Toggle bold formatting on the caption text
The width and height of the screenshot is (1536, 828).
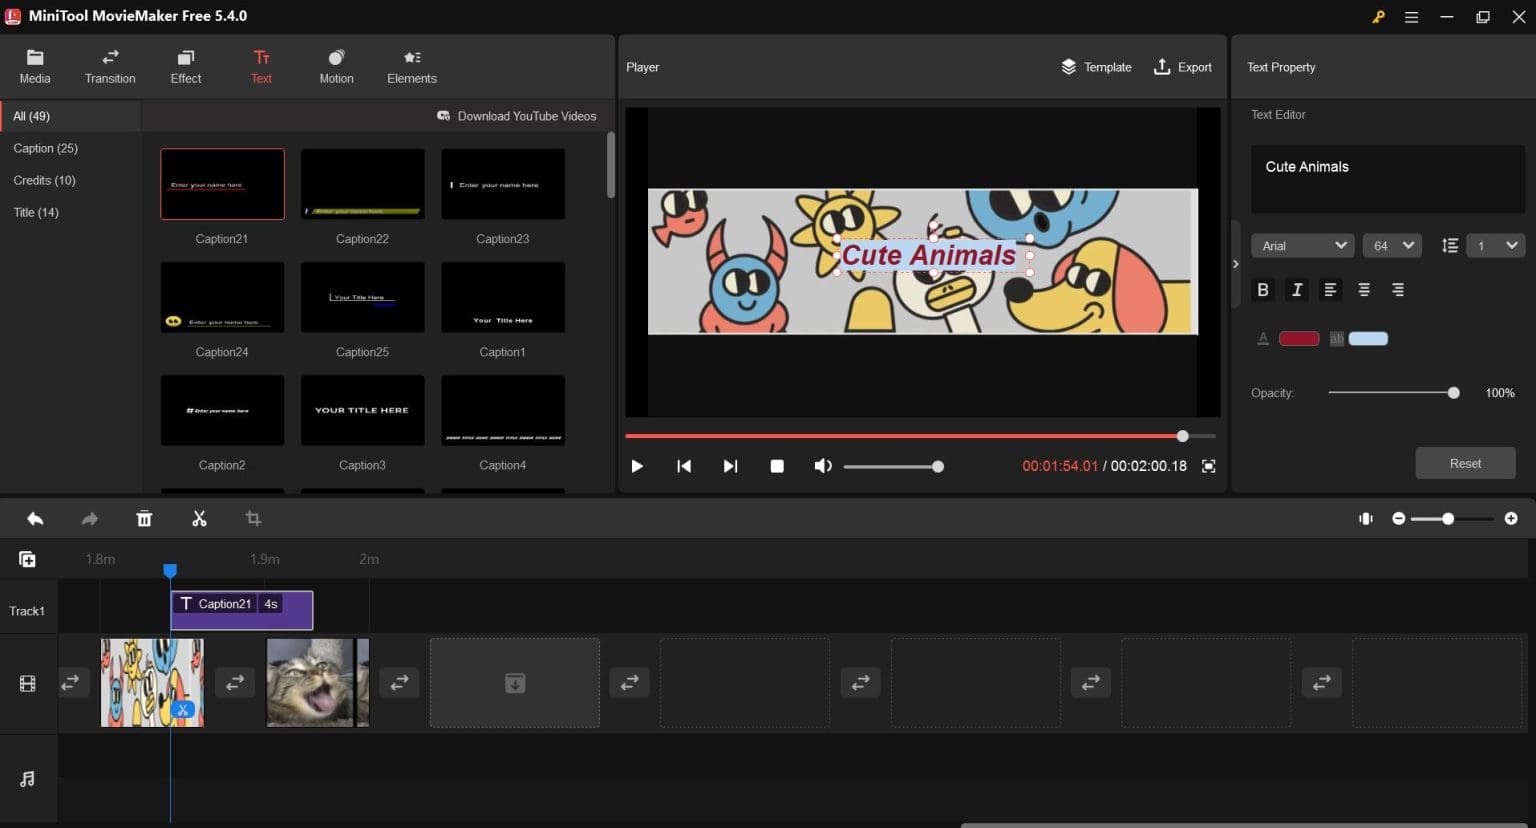tap(1262, 289)
